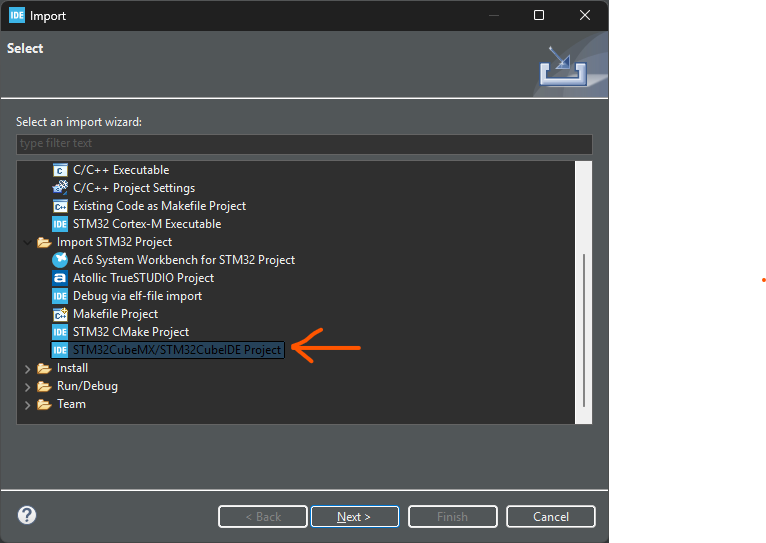The image size is (766, 543).
Task: Click the Debug via elf-file import icon
Action: [60, 296]
